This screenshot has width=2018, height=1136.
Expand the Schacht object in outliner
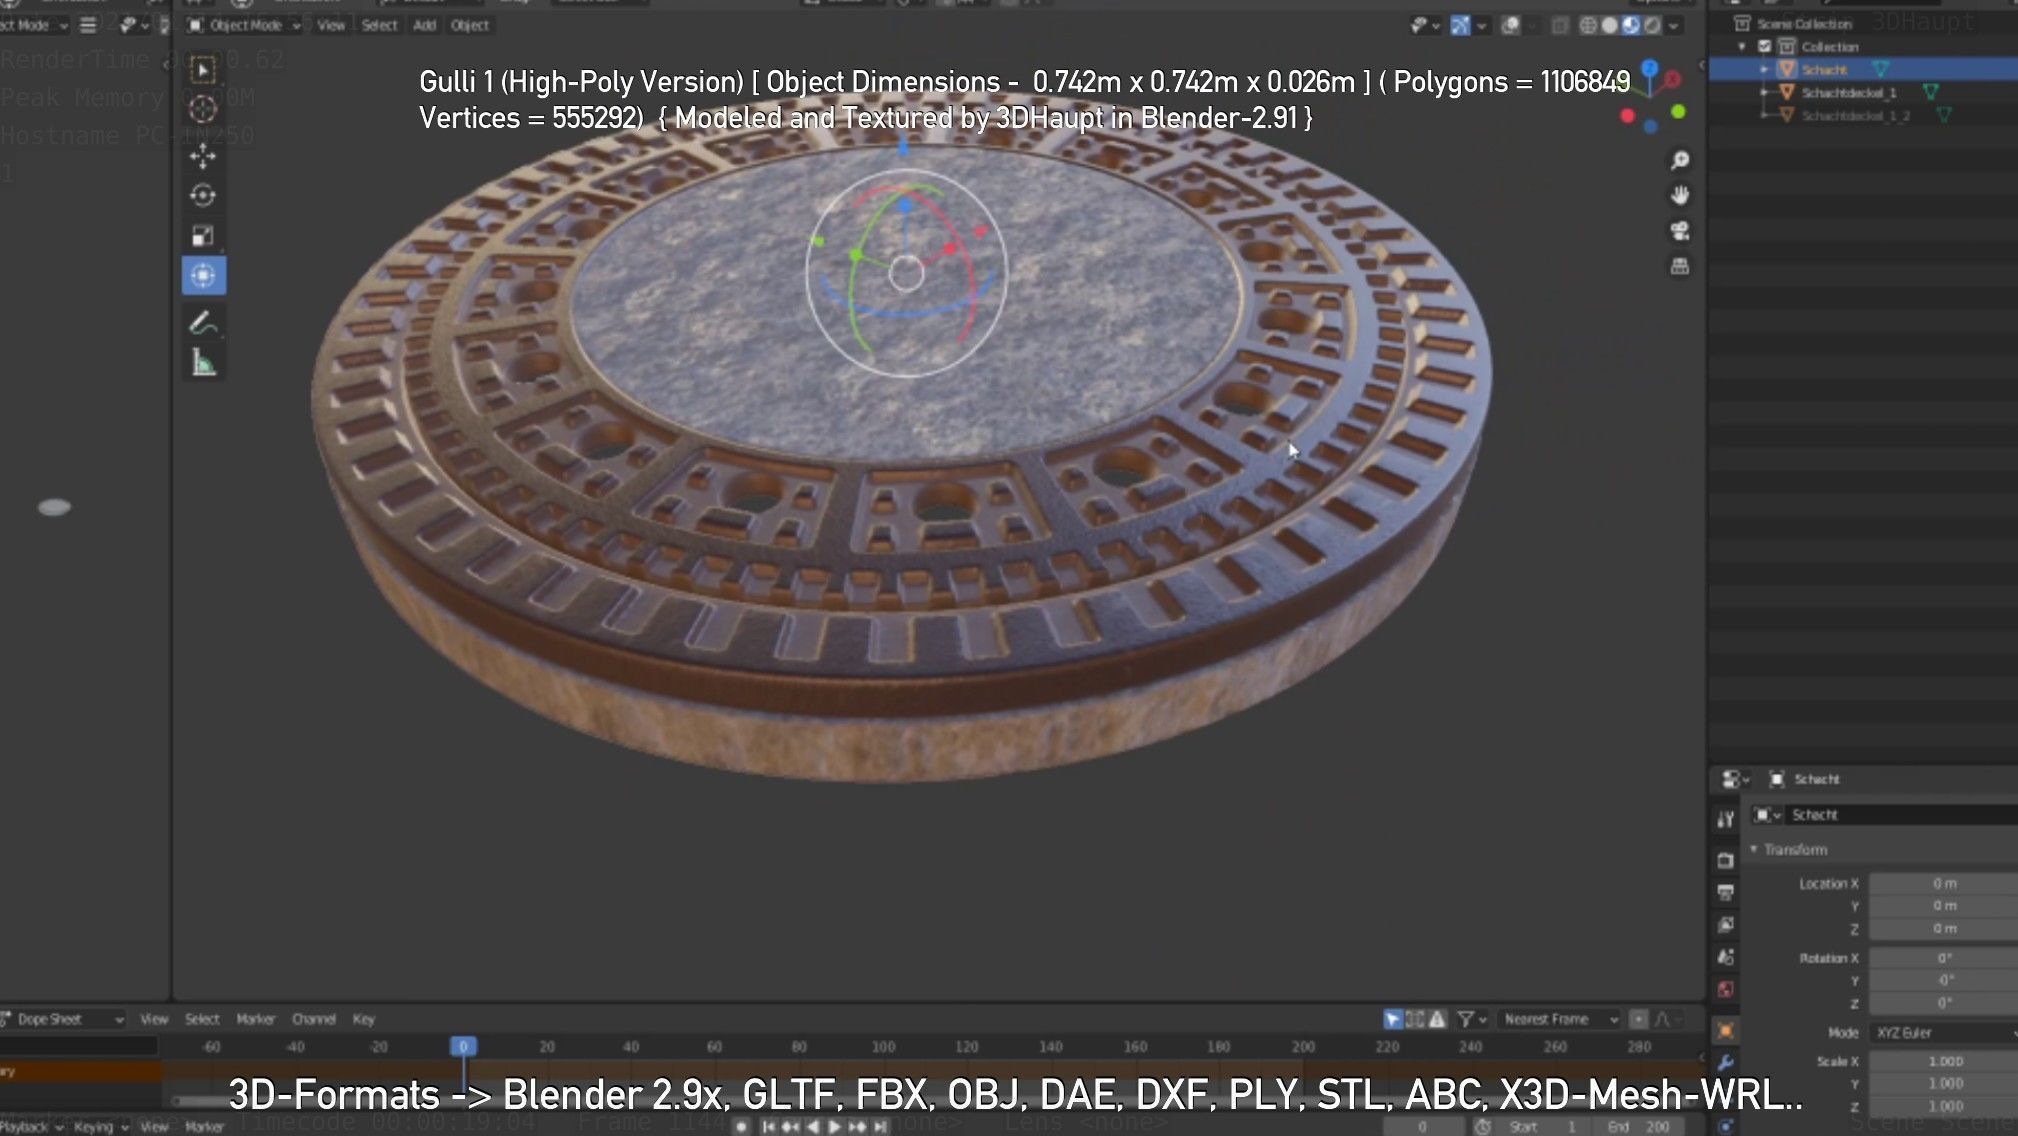point(1764,69)
